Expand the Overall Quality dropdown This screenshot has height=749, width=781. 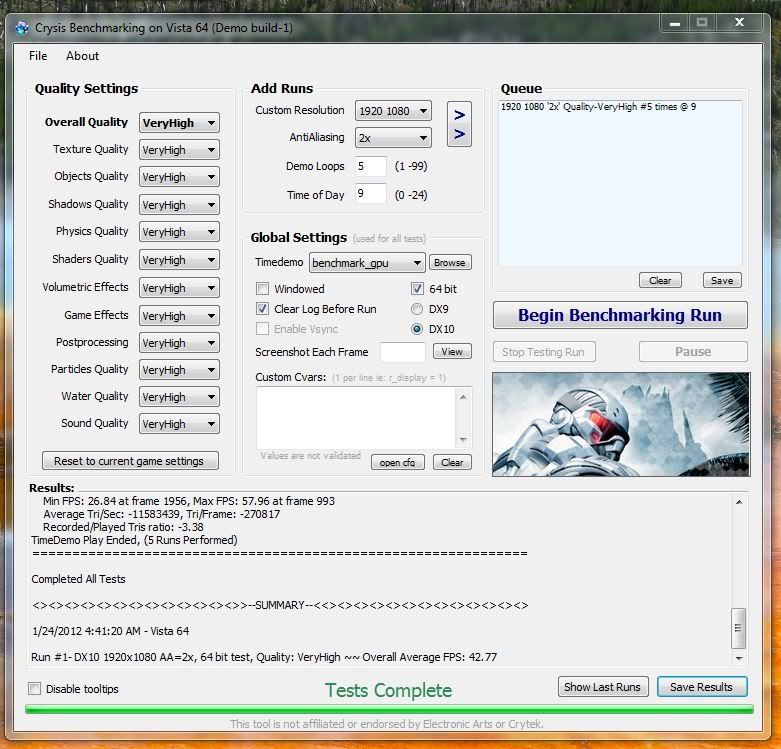pos(179,123)
